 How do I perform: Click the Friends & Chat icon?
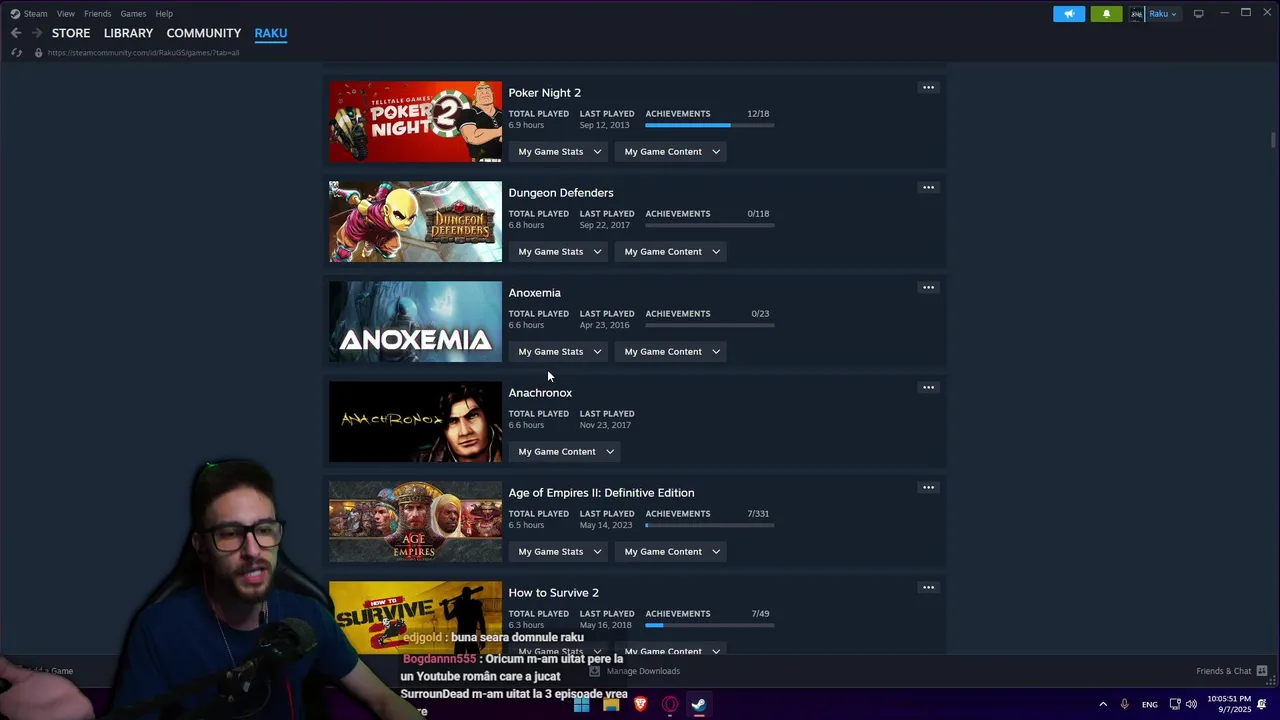(1262, 671)
